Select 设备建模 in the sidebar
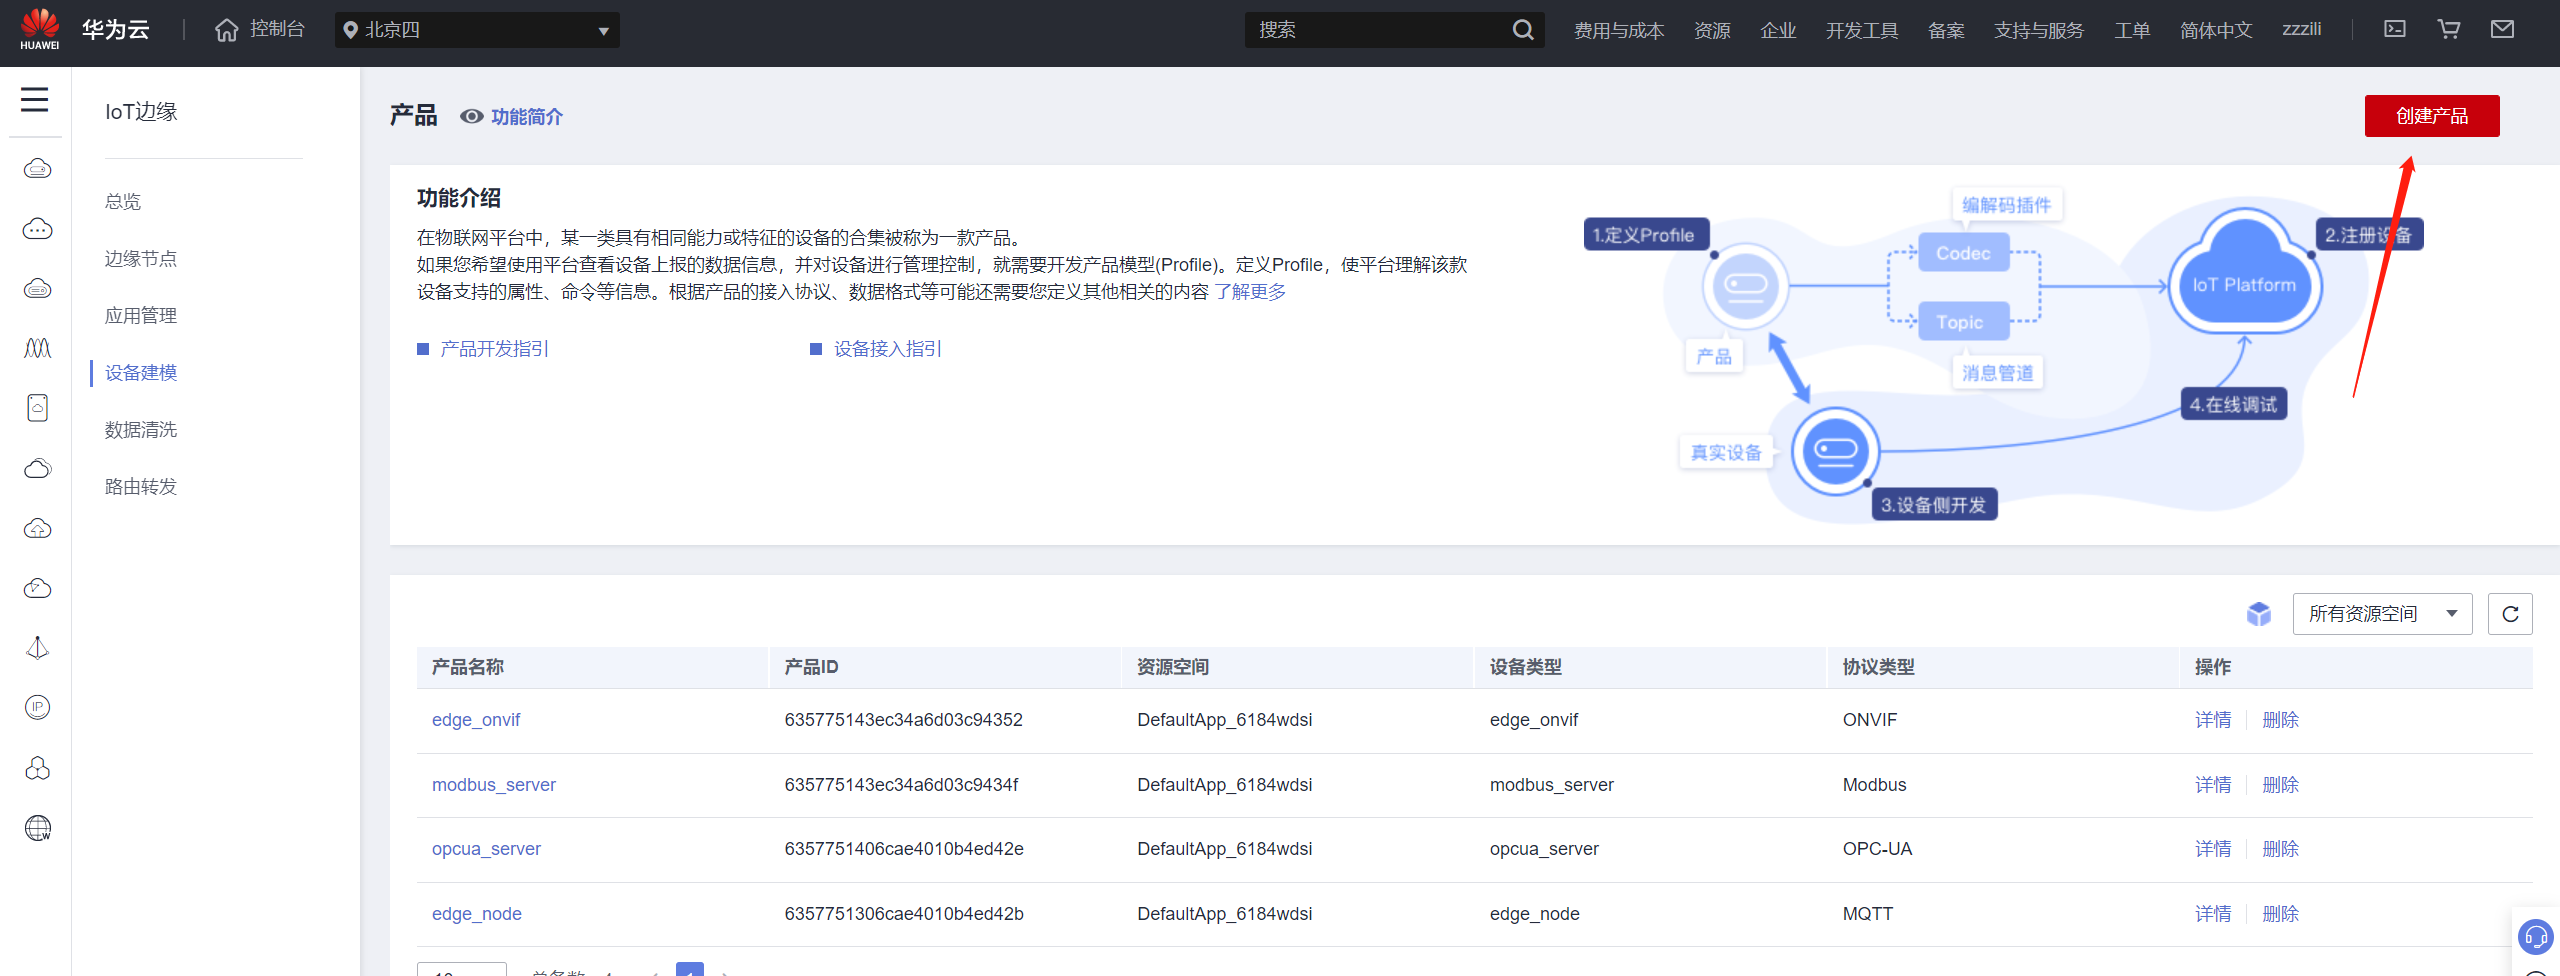This screenshot has width=2560, height=976. (x=141, y=372)
